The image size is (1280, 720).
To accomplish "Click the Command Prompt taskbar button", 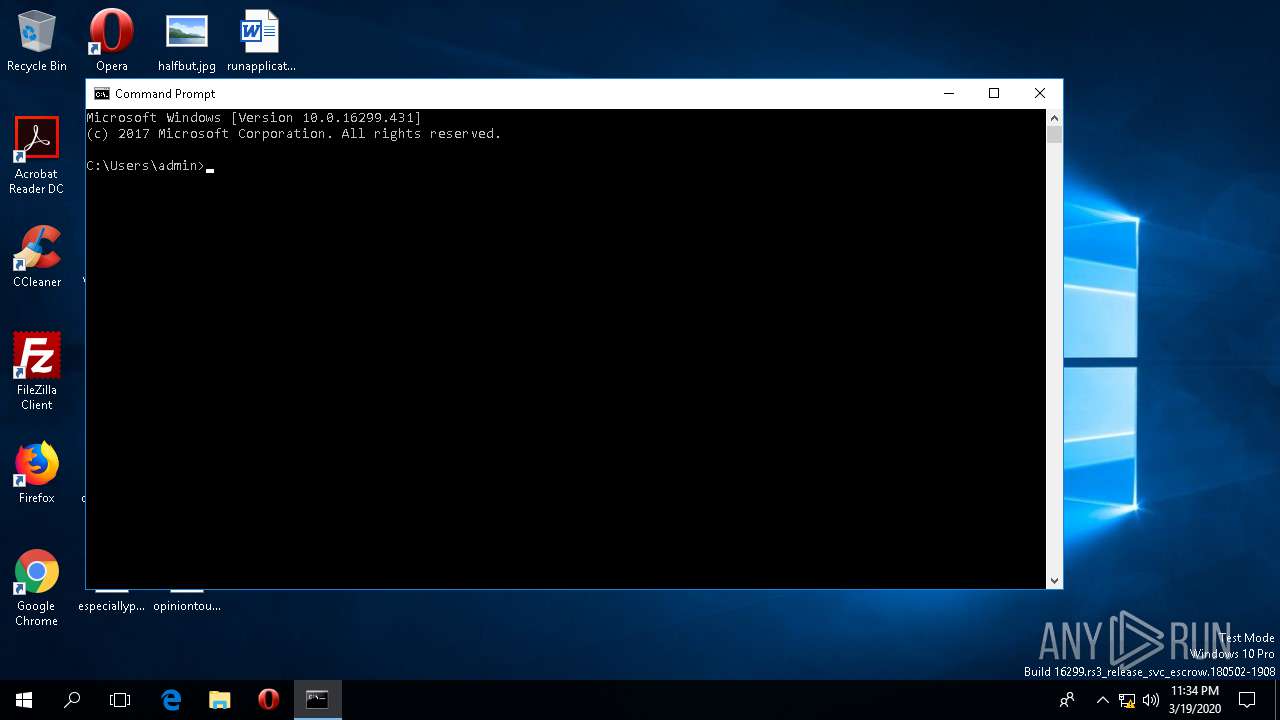I will click(317, 700).
